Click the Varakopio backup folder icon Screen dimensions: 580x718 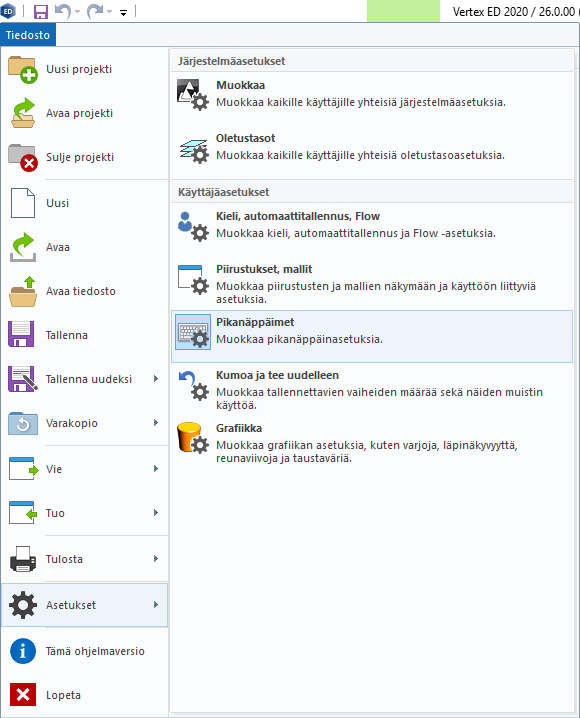[22, 423]
